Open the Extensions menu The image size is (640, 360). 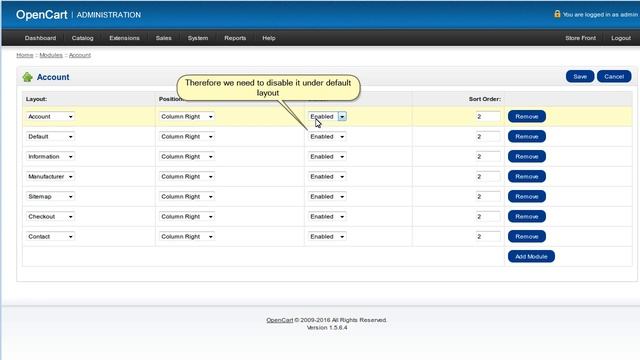tap(124, 38)
